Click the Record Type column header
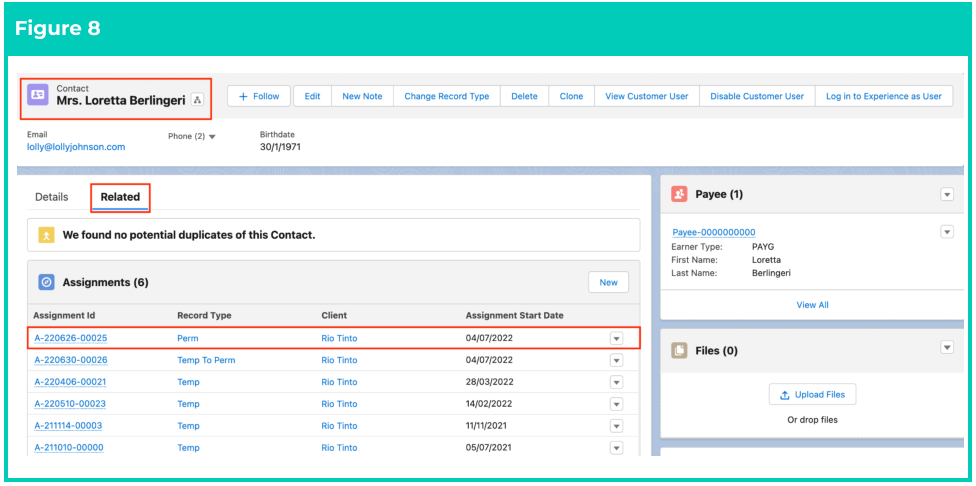 tap(204, 315)
